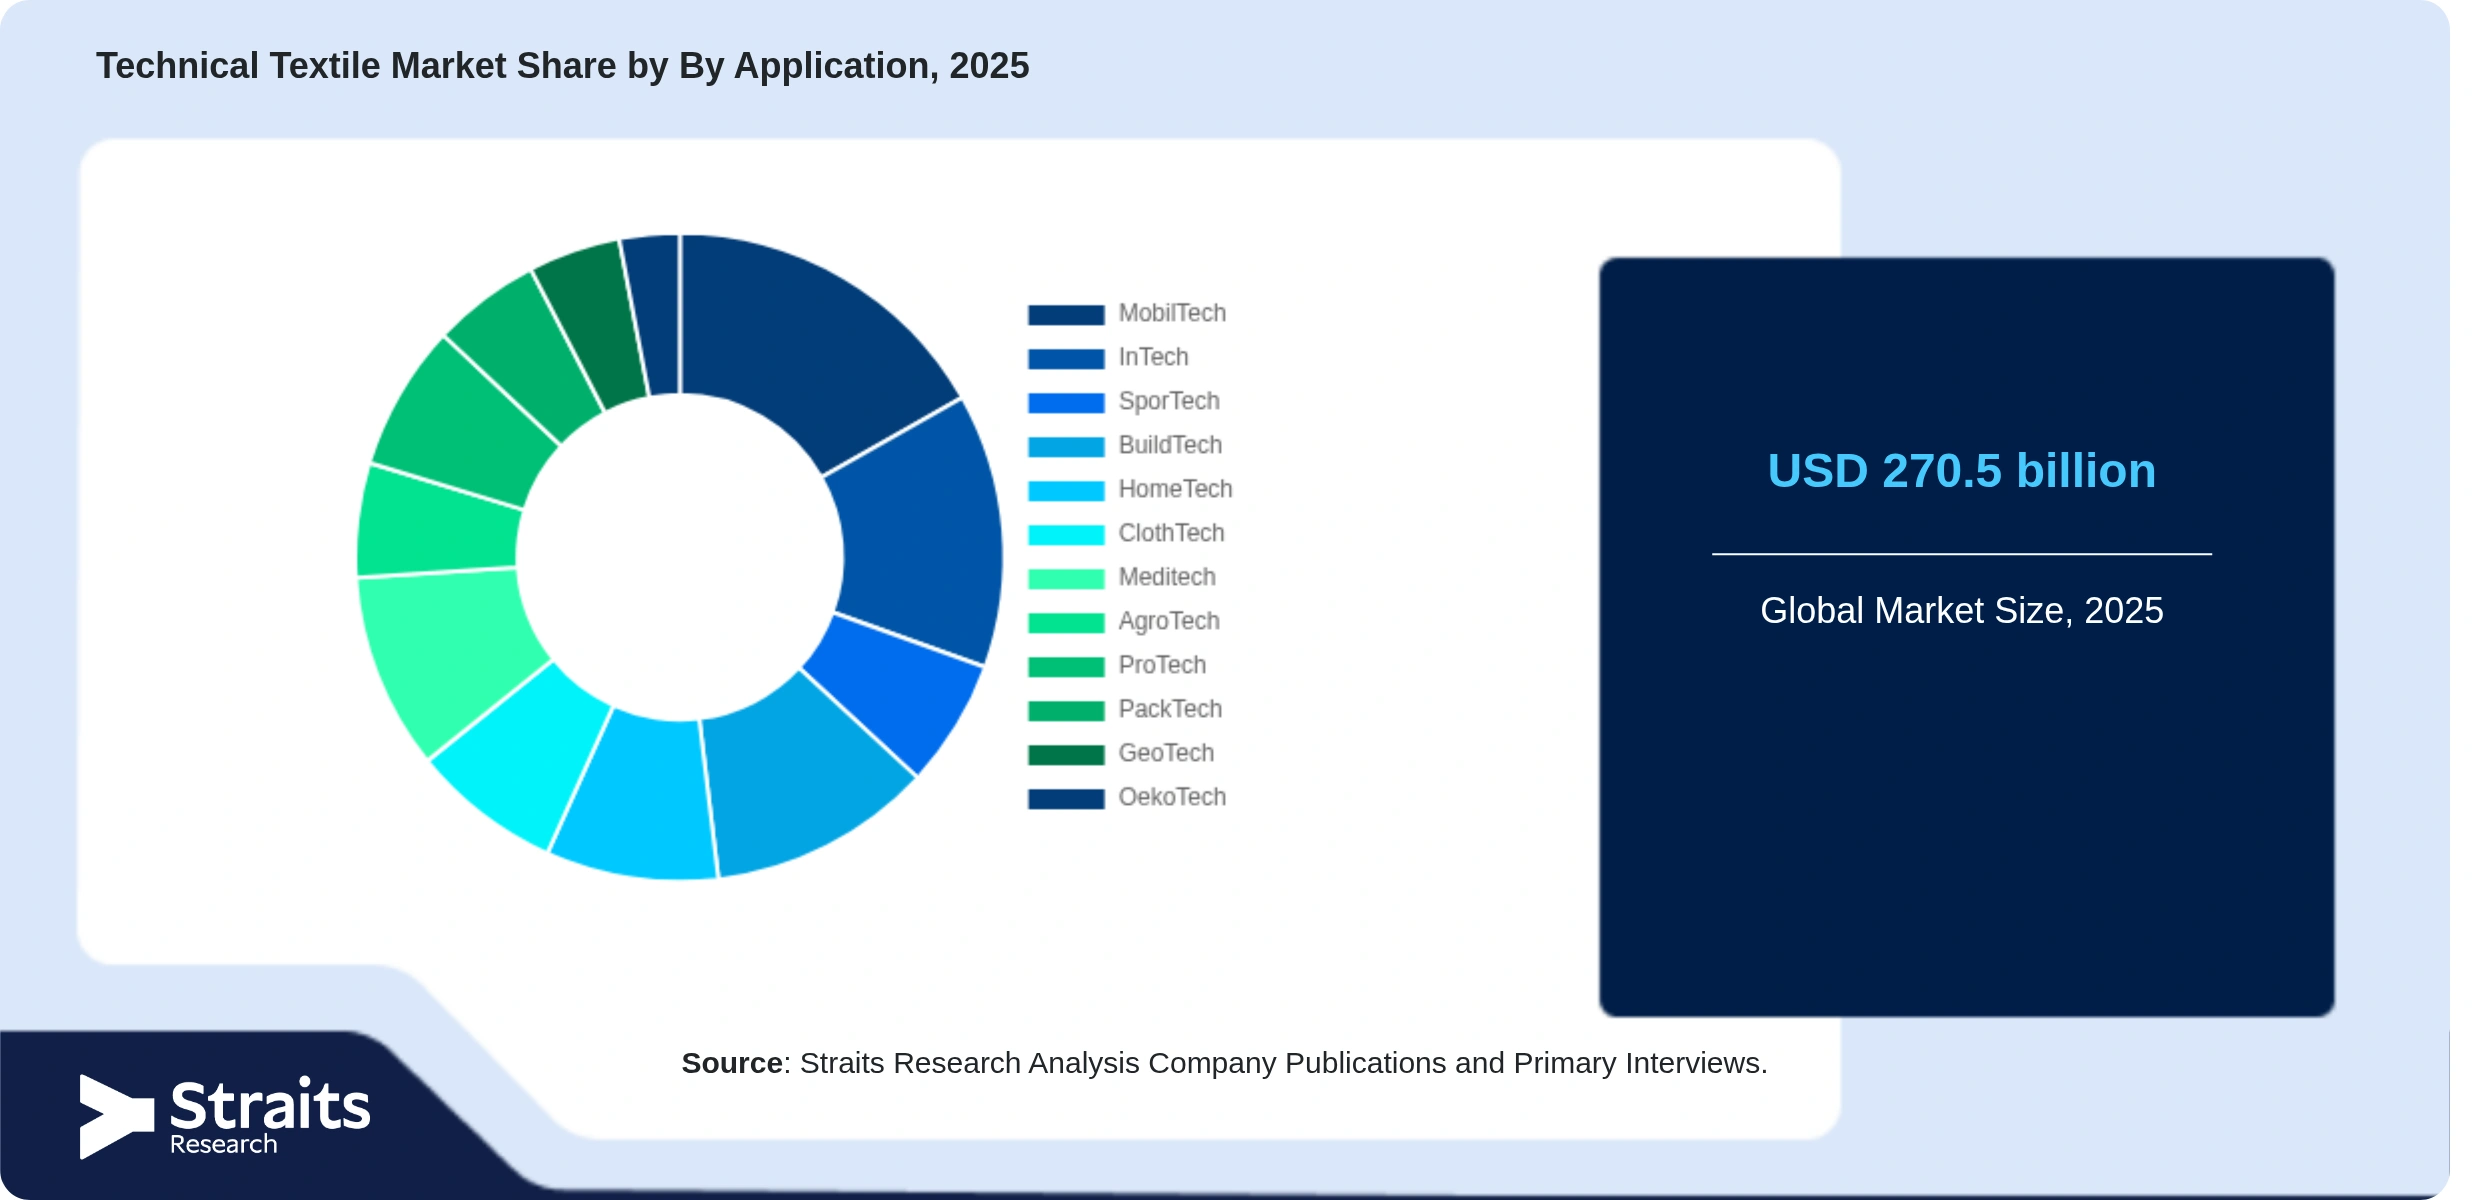
Task: Select the ProTech legend label
Action: click(1162, 665)
